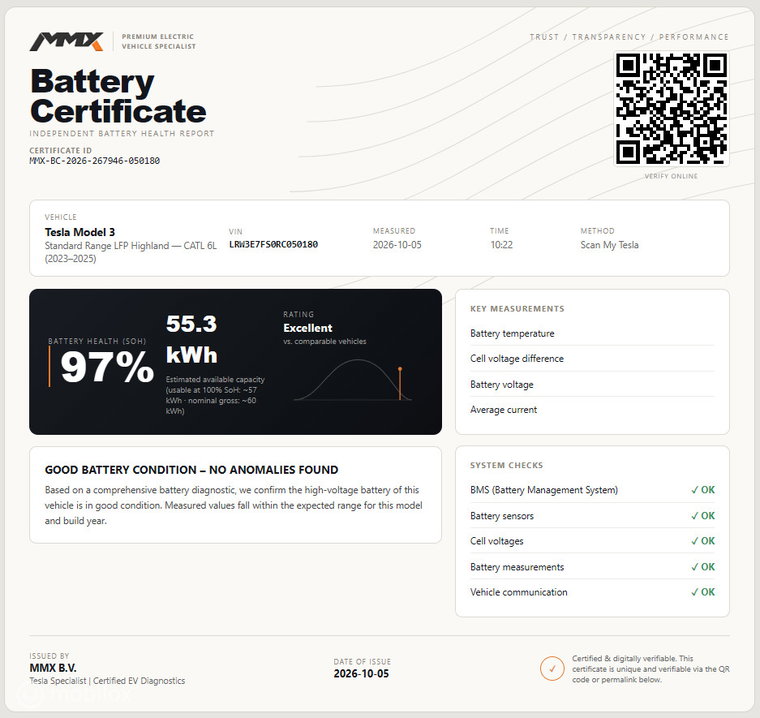Click 'INDEPENDENT BATTERY HEALTH REPORT' subtitle
This screenshot has height=718, width=760.
click(122, 133)
